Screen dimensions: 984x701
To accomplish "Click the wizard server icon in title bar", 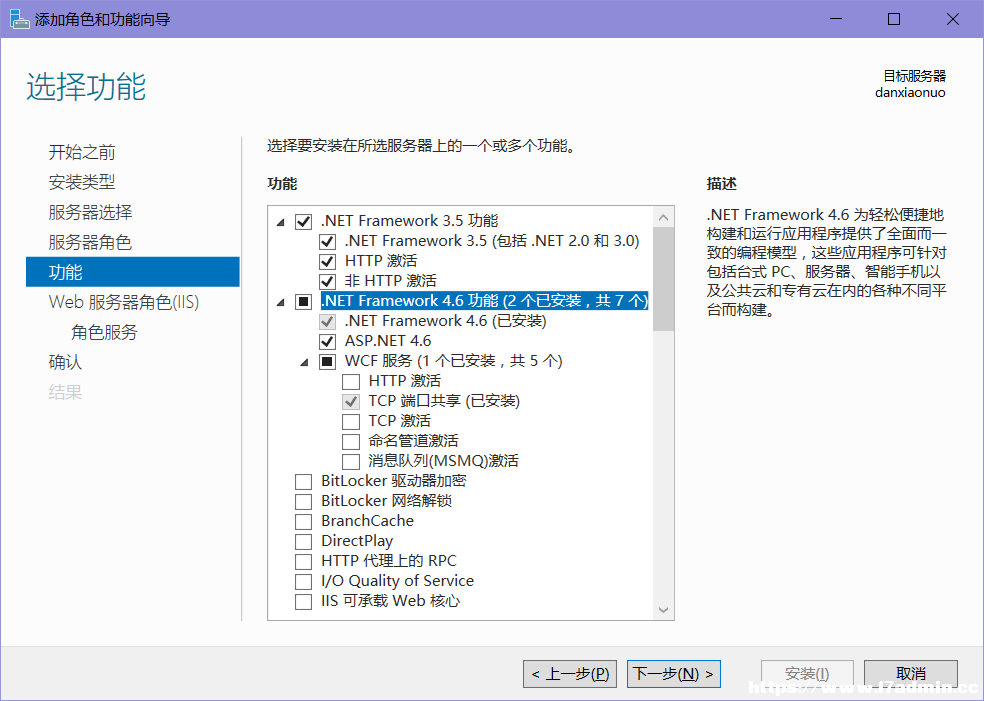I will [x=19, y=19].
